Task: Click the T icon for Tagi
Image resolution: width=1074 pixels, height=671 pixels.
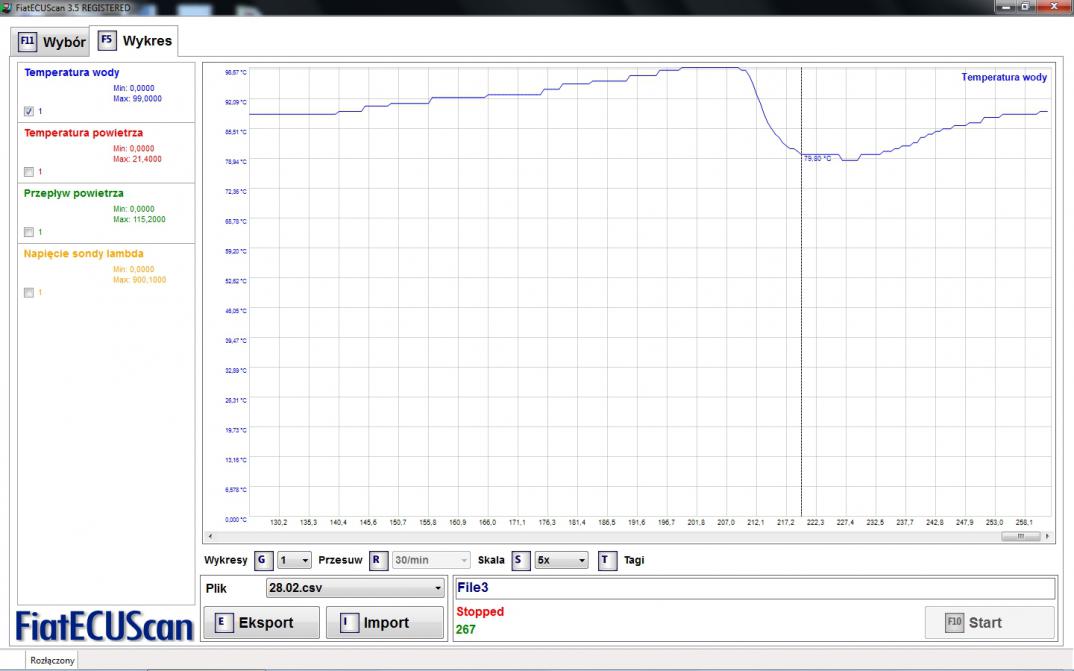Action: pyautogui.click(x=607, y=560)
